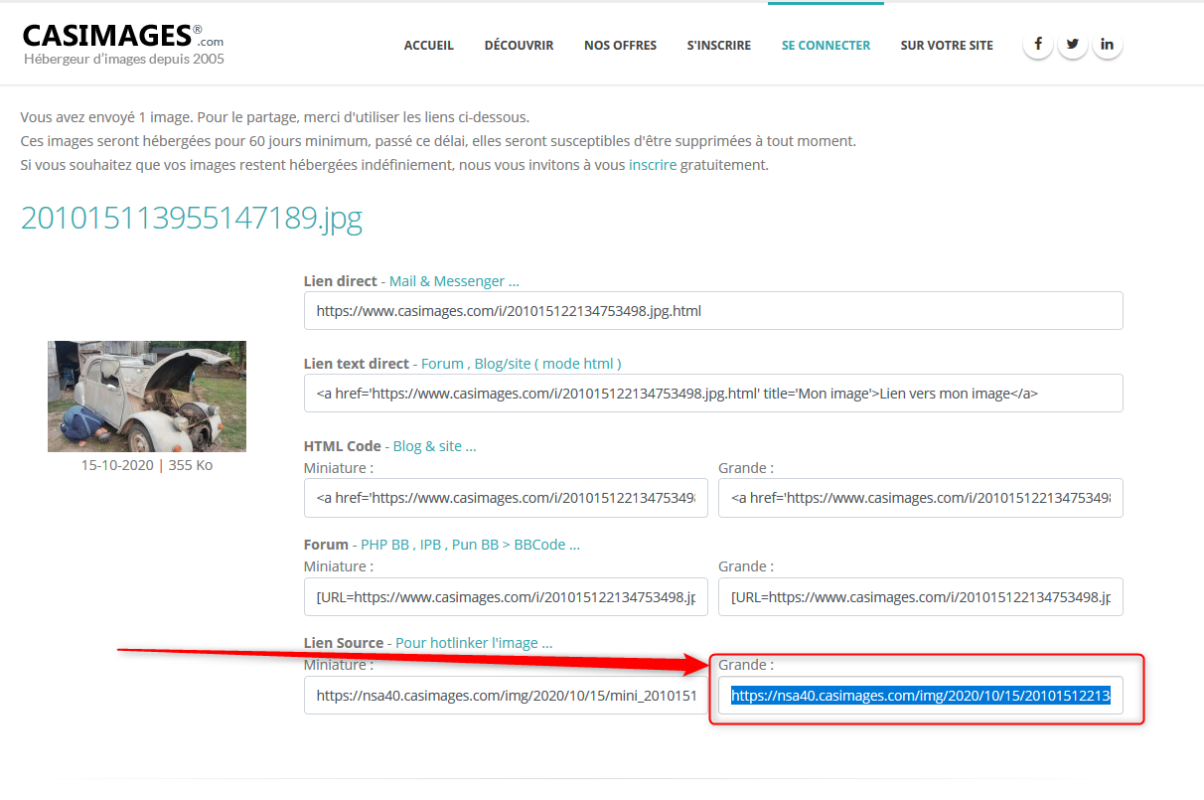Click the Forum Grande BBCode field
Viewport: 1204px width, 800px height.
[920, 597]
